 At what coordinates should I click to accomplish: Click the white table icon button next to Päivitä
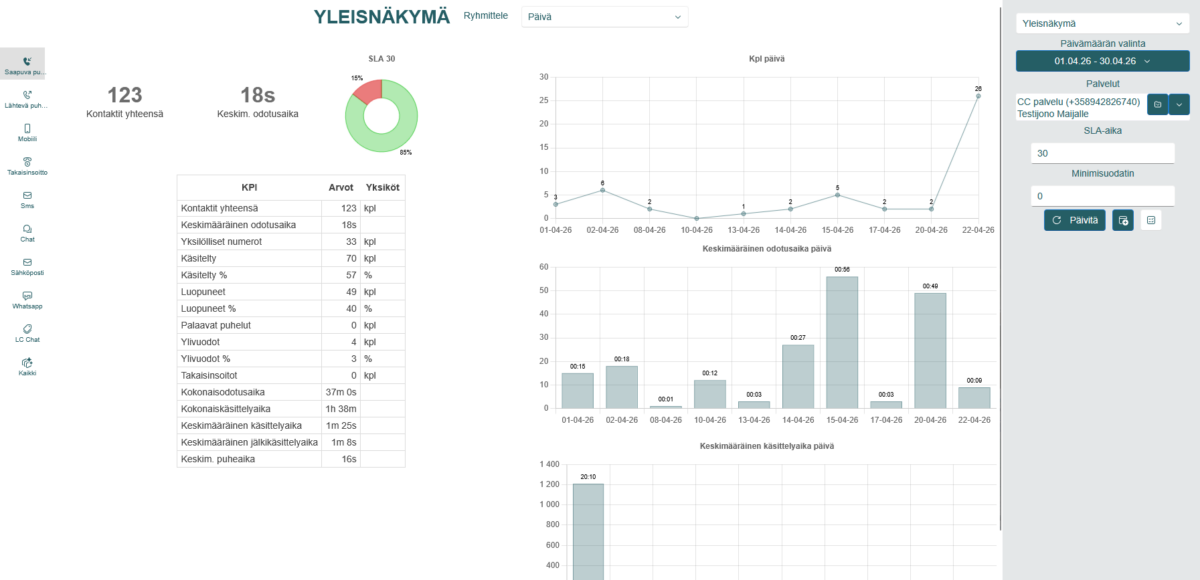pyautogui.click(x=1151, y=220)
